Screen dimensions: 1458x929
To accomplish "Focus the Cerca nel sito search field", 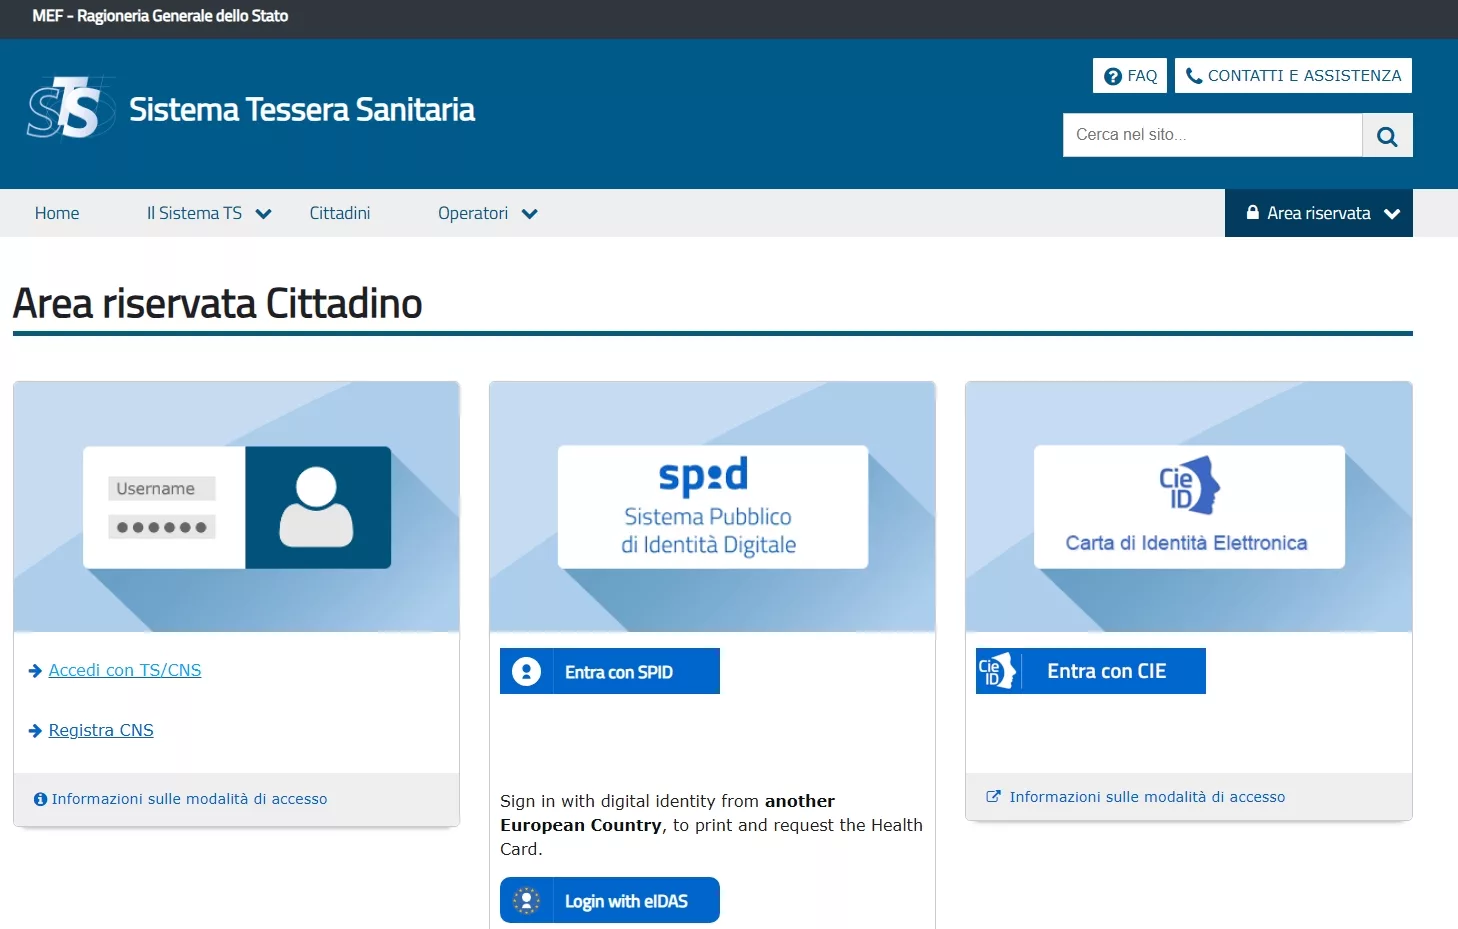I will pyautogui.click(x=1212, y=135).
